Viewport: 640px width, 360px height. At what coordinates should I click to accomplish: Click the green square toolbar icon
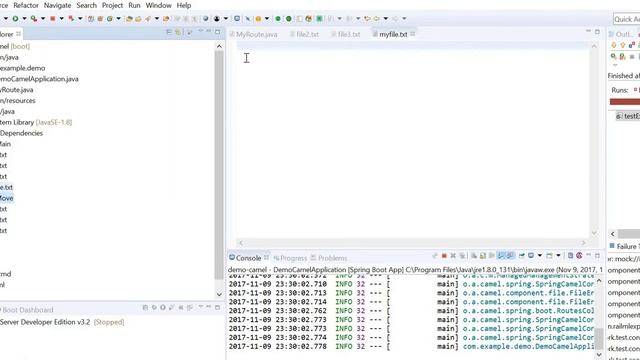click(319, 18)
